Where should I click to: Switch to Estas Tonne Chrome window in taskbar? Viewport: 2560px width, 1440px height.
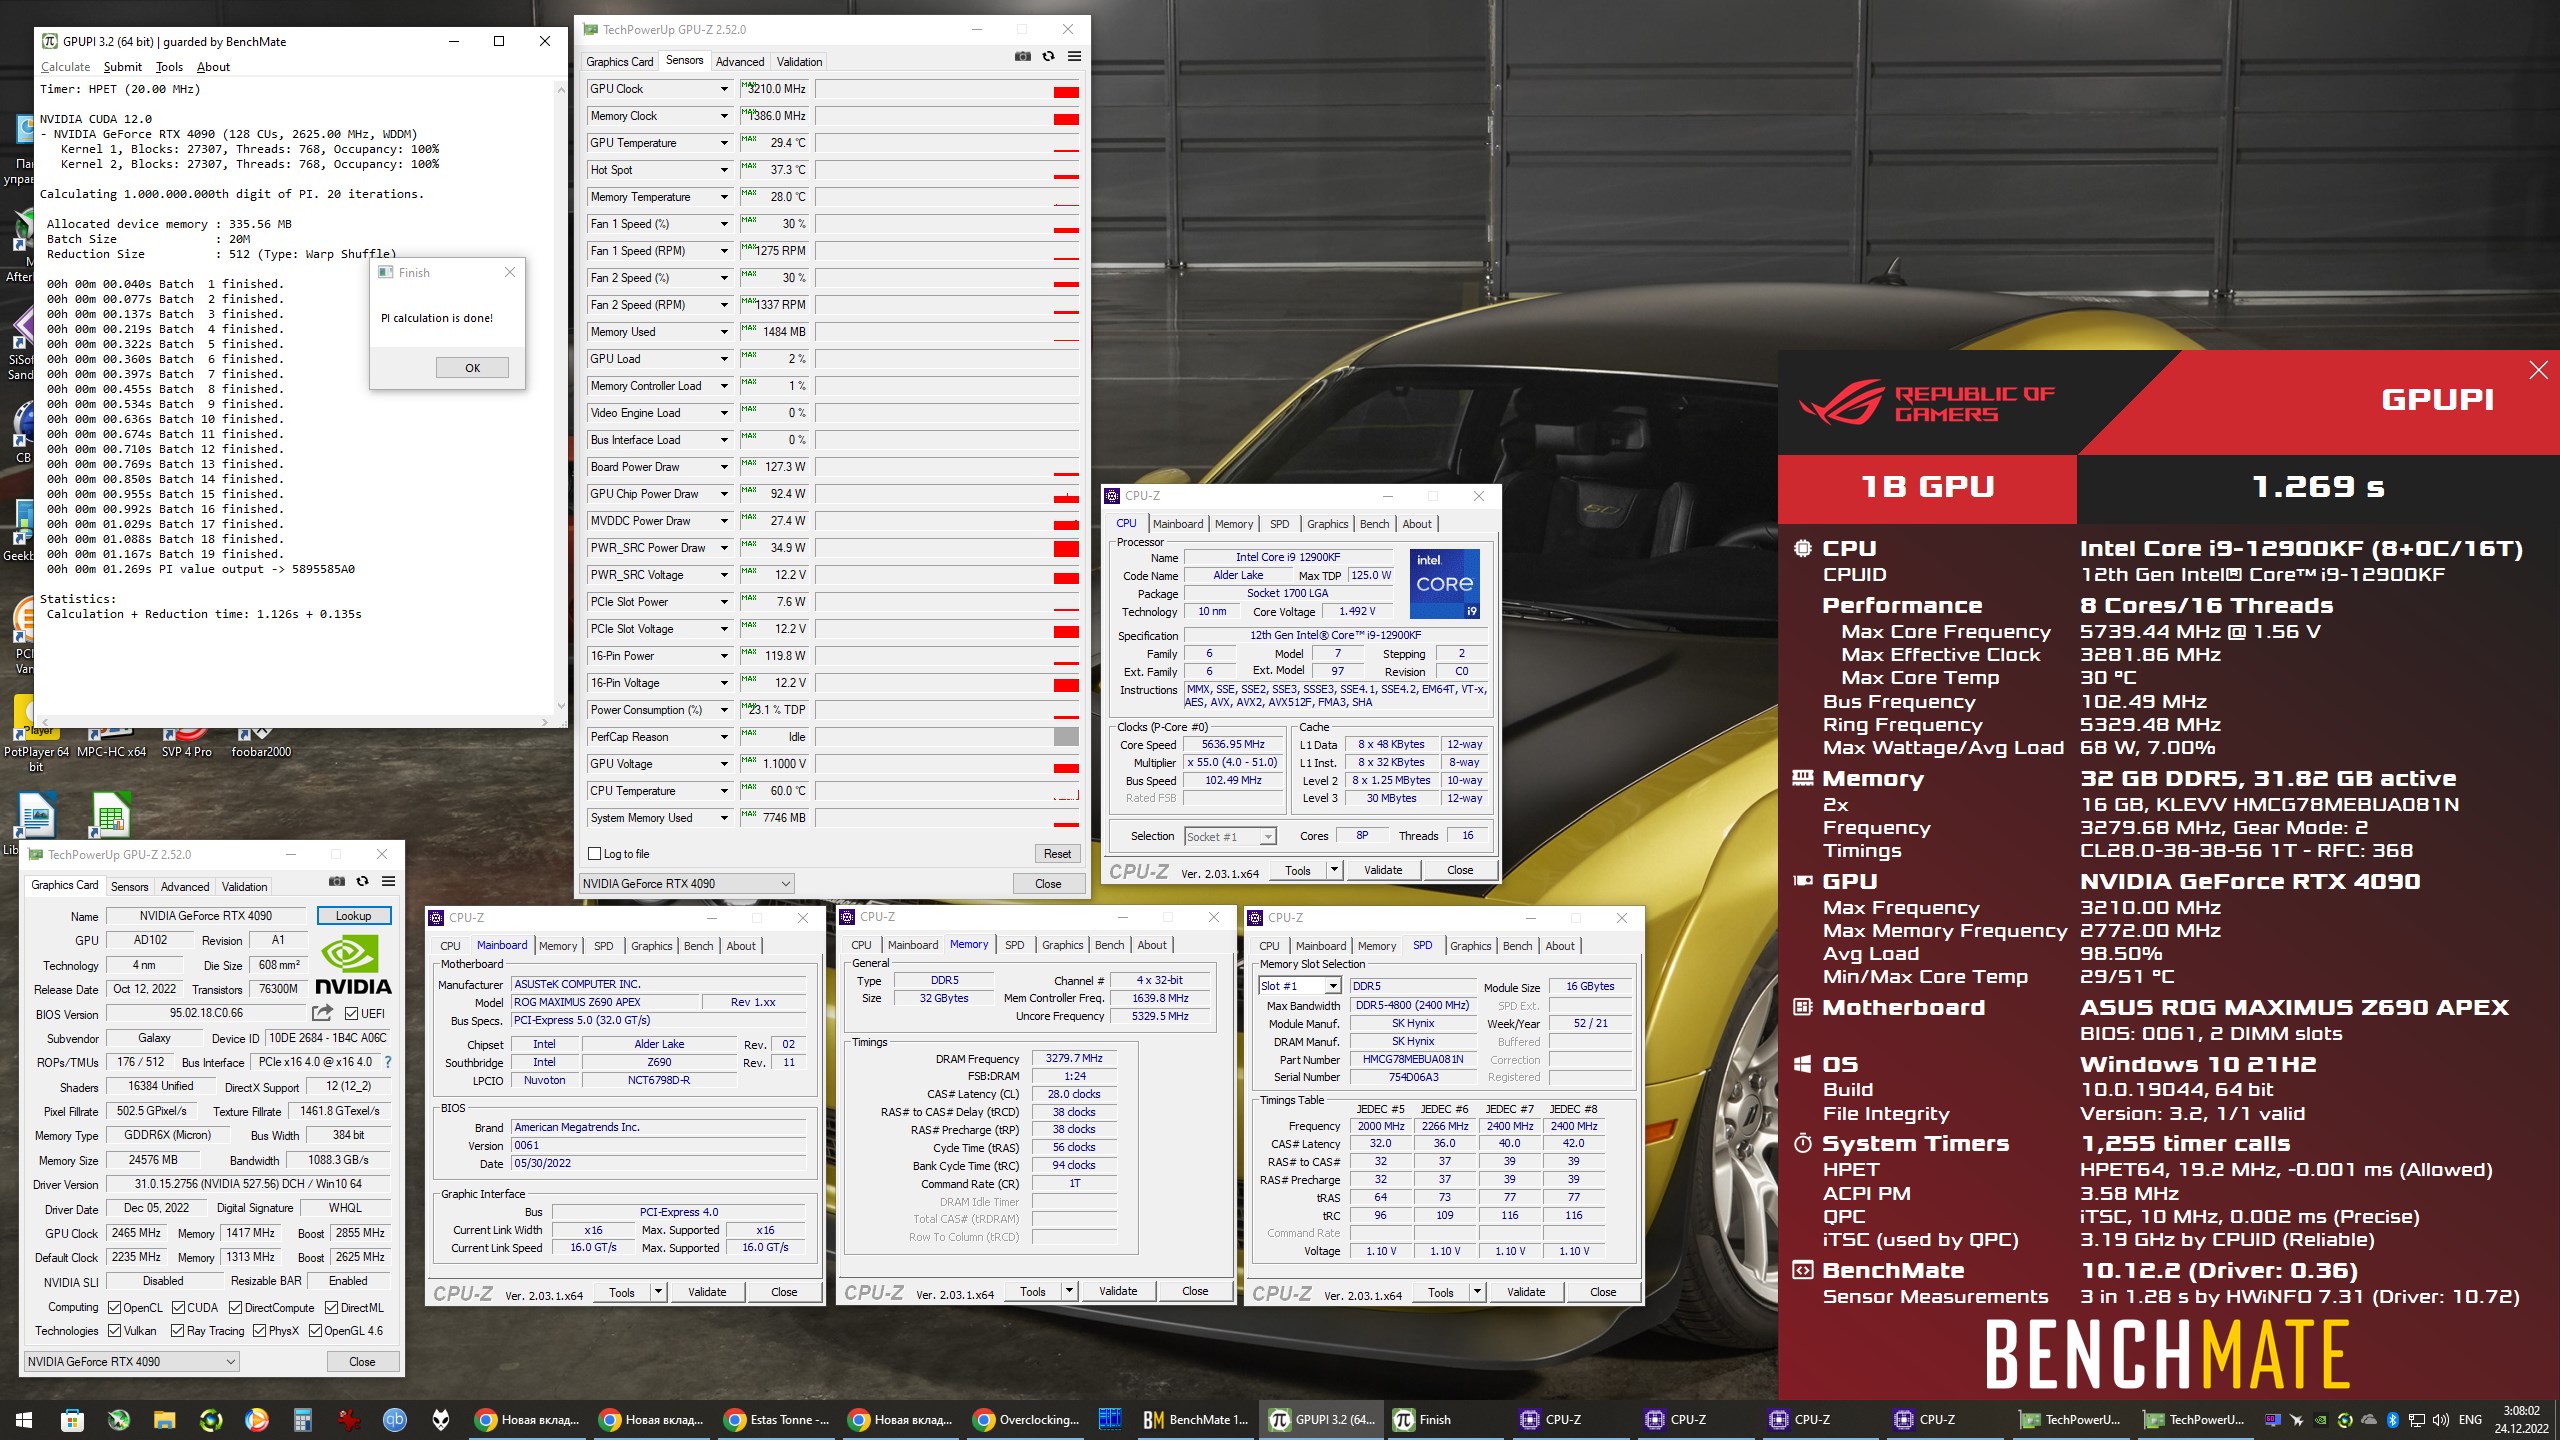pos(778,1419)
